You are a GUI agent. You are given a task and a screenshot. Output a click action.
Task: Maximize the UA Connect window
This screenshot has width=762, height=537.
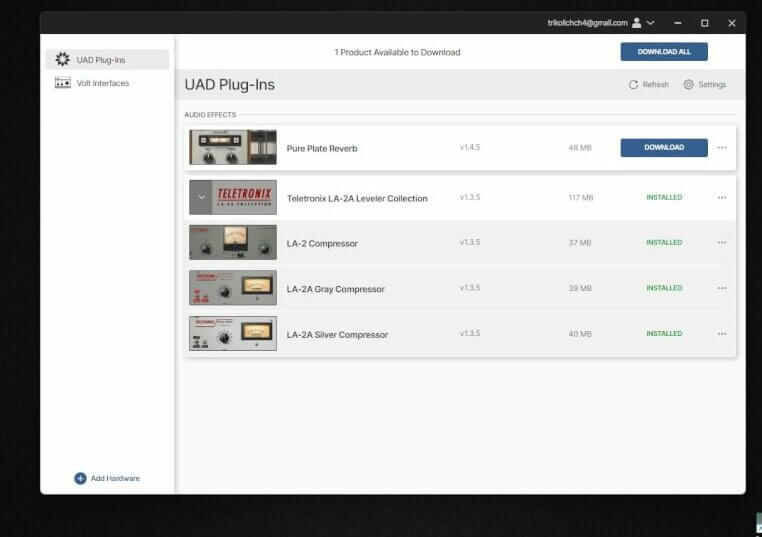click(x=705, y=23)
